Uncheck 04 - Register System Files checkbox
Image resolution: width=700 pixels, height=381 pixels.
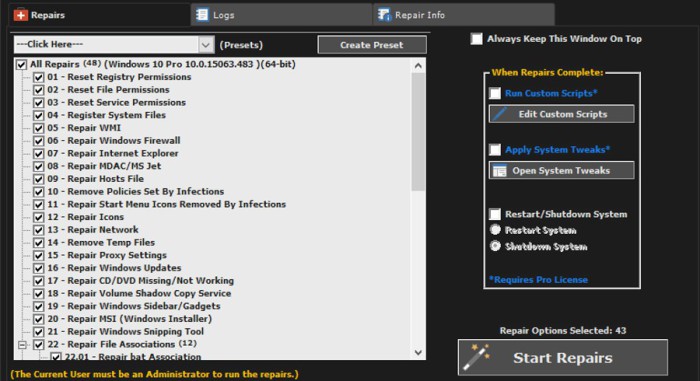39,115
